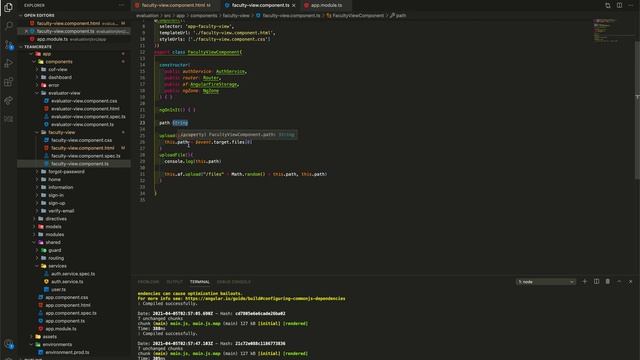The height and width of the screenshot is (360, 640).
Task: Open the Debug Console panel tab
Action: tap(233, 282)
